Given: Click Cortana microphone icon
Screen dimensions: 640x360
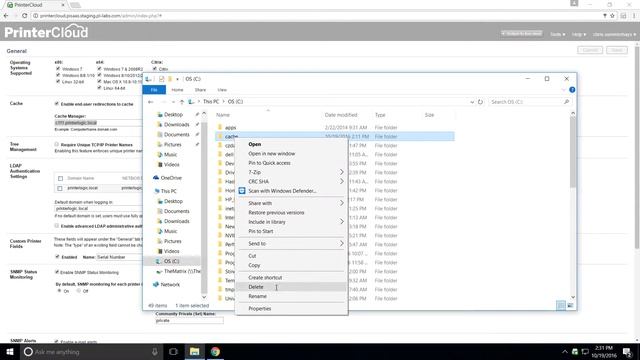Looking at the screenshot, I should (x=155, y=351).
